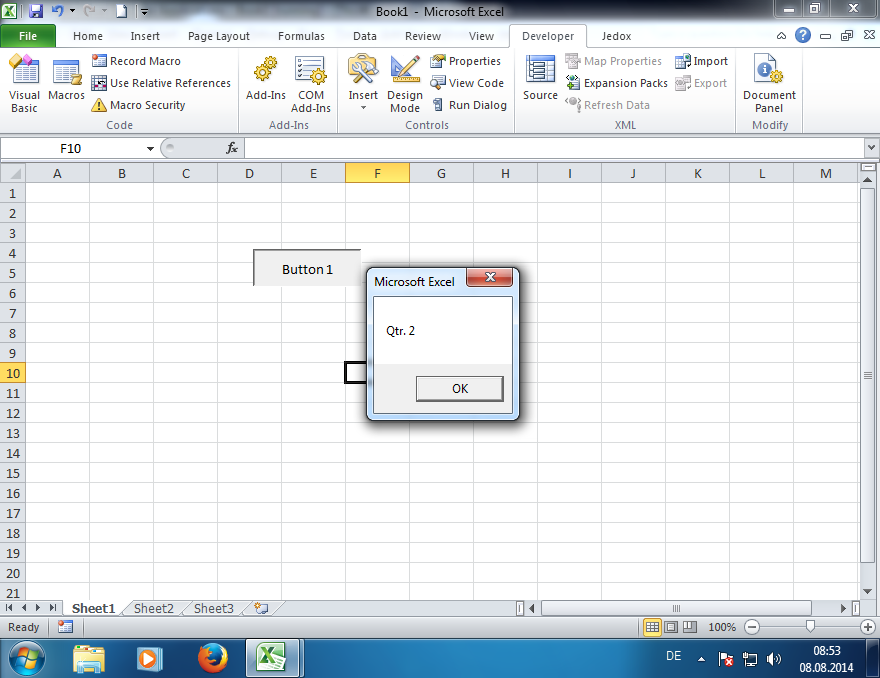Image resolution: width=880 pixels, height=678 pixels.
Task: Switch to Page Break Preview
Action: click(x=690, y=627)
